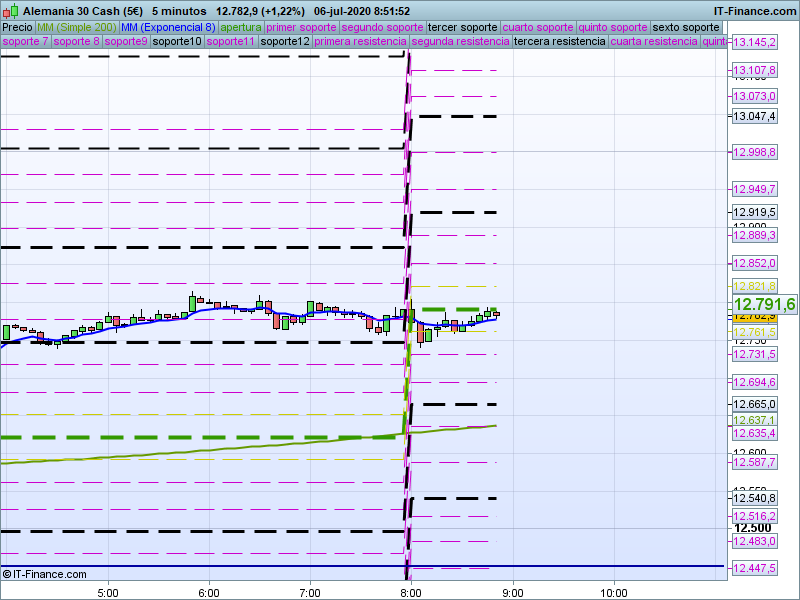
Task: Click the 5 minutos timeframe text
Action: [x=178, y=11]
